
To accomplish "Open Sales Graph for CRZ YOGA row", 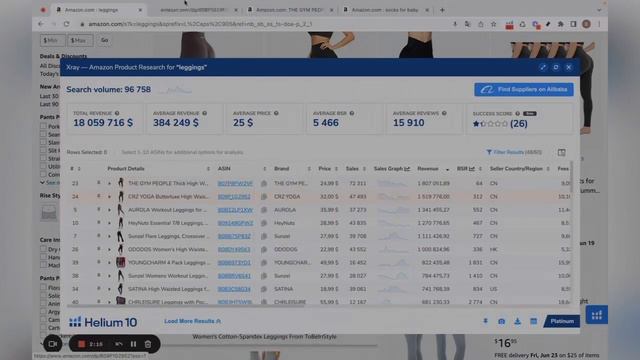I will tap(393, 197).
